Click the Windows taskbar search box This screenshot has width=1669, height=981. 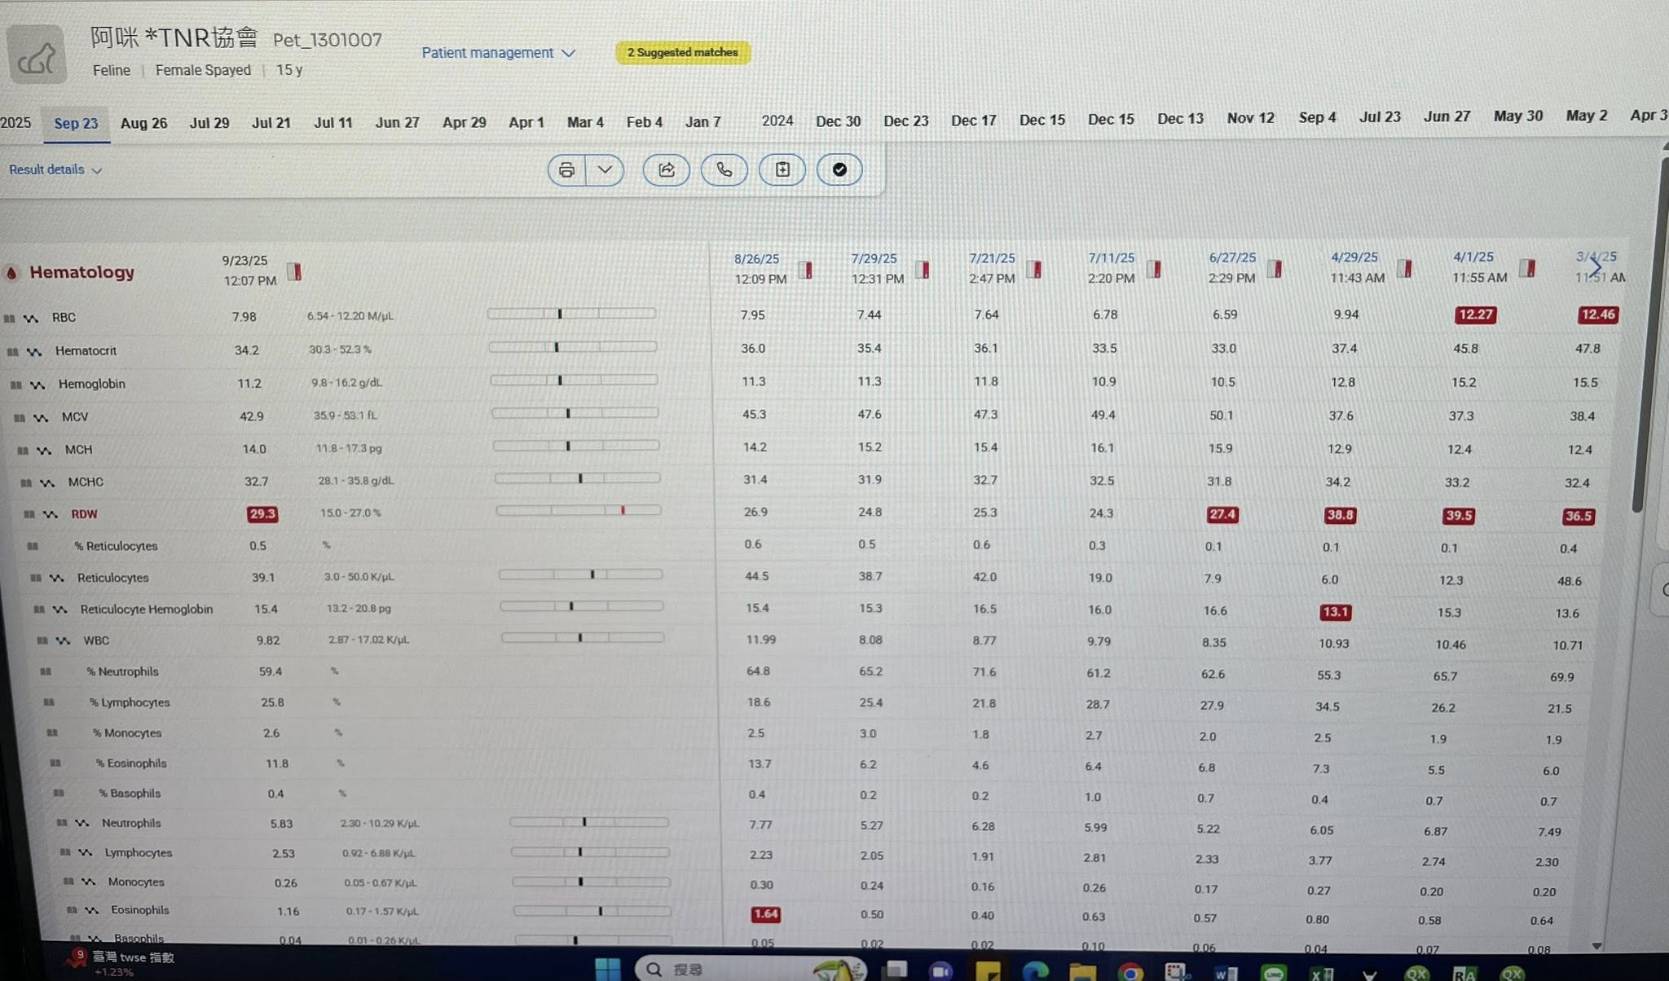point(700,969)
